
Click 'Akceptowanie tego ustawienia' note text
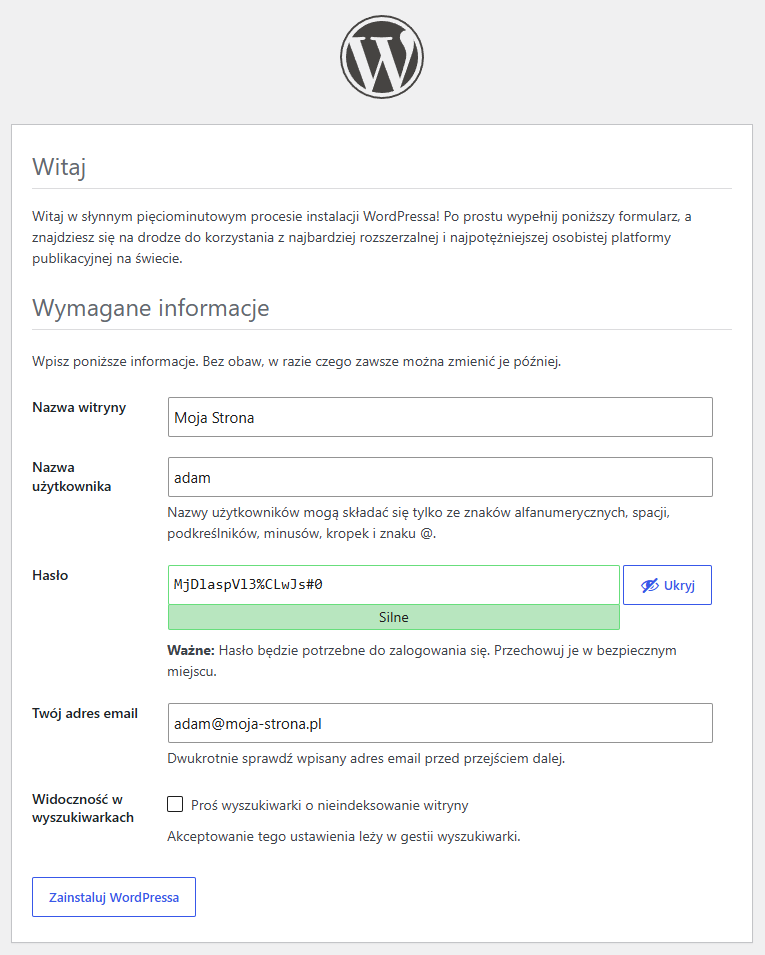click(344, 837)
